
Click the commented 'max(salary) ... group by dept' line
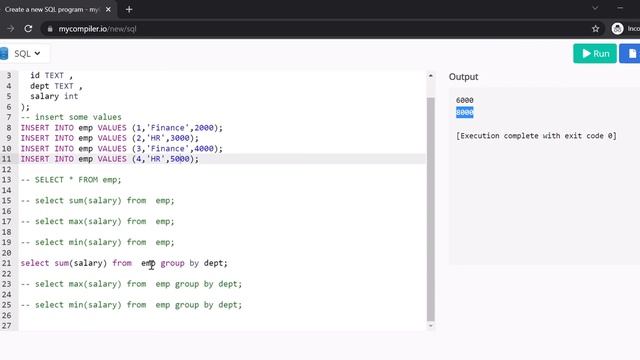click(131, 284)
